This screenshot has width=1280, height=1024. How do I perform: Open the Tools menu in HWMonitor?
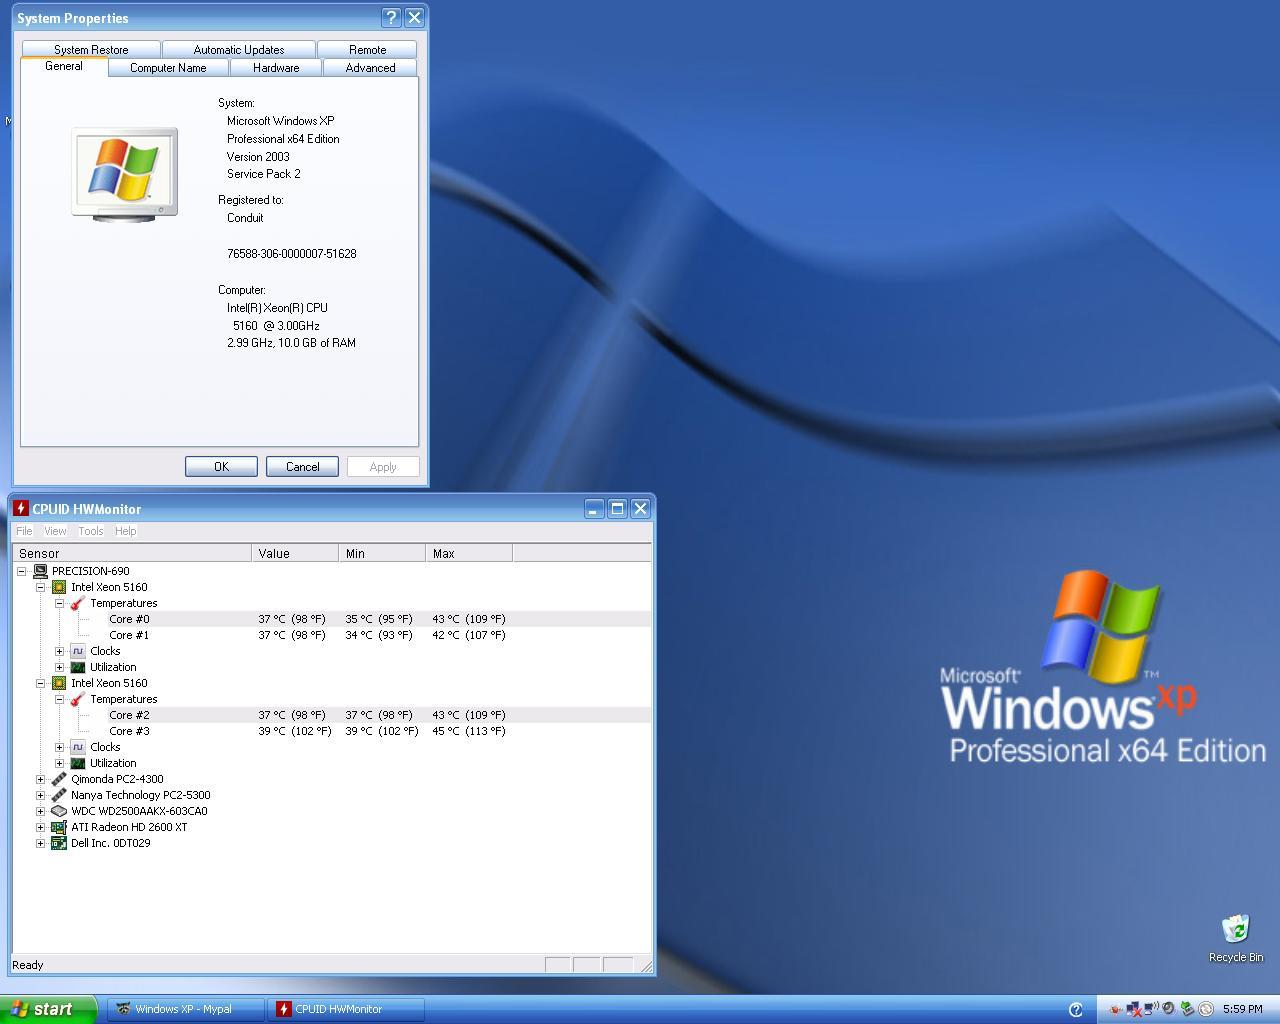tap(90, 531)
